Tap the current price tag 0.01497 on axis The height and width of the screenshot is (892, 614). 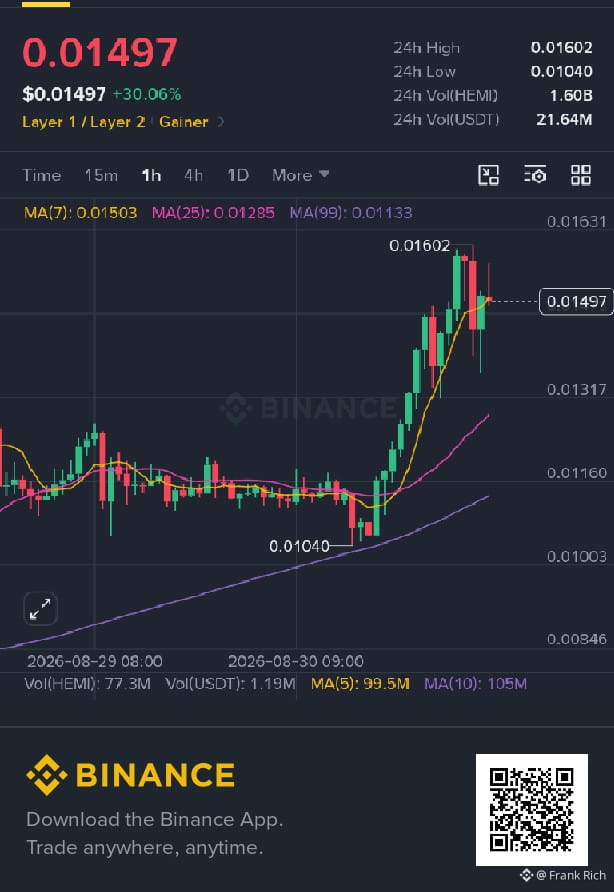click(576, 302)
